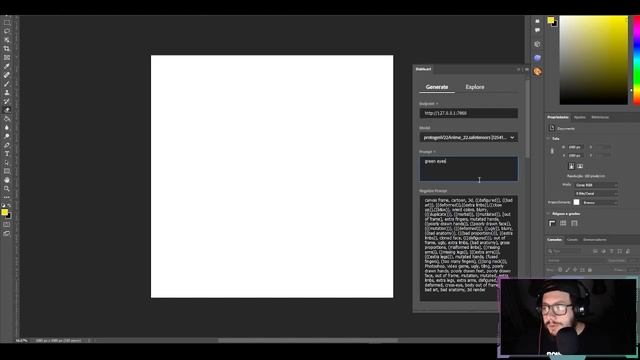Open the Propriedades tab
Image resolution: width=640 pixels, height=360 pixels.
tap(558, 117)
